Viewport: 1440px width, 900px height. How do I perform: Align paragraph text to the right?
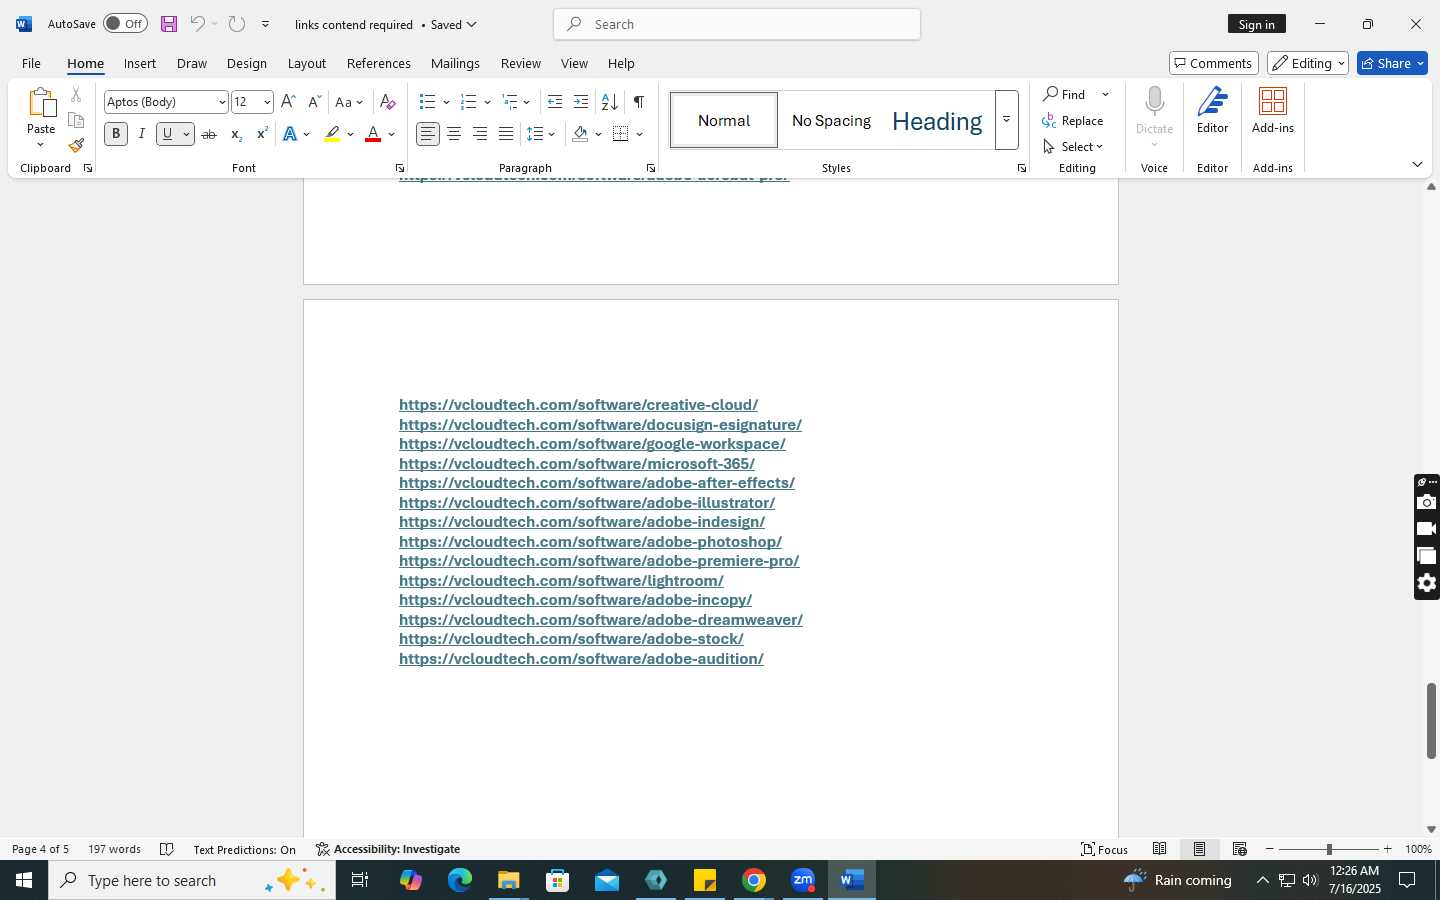point(480,134)
